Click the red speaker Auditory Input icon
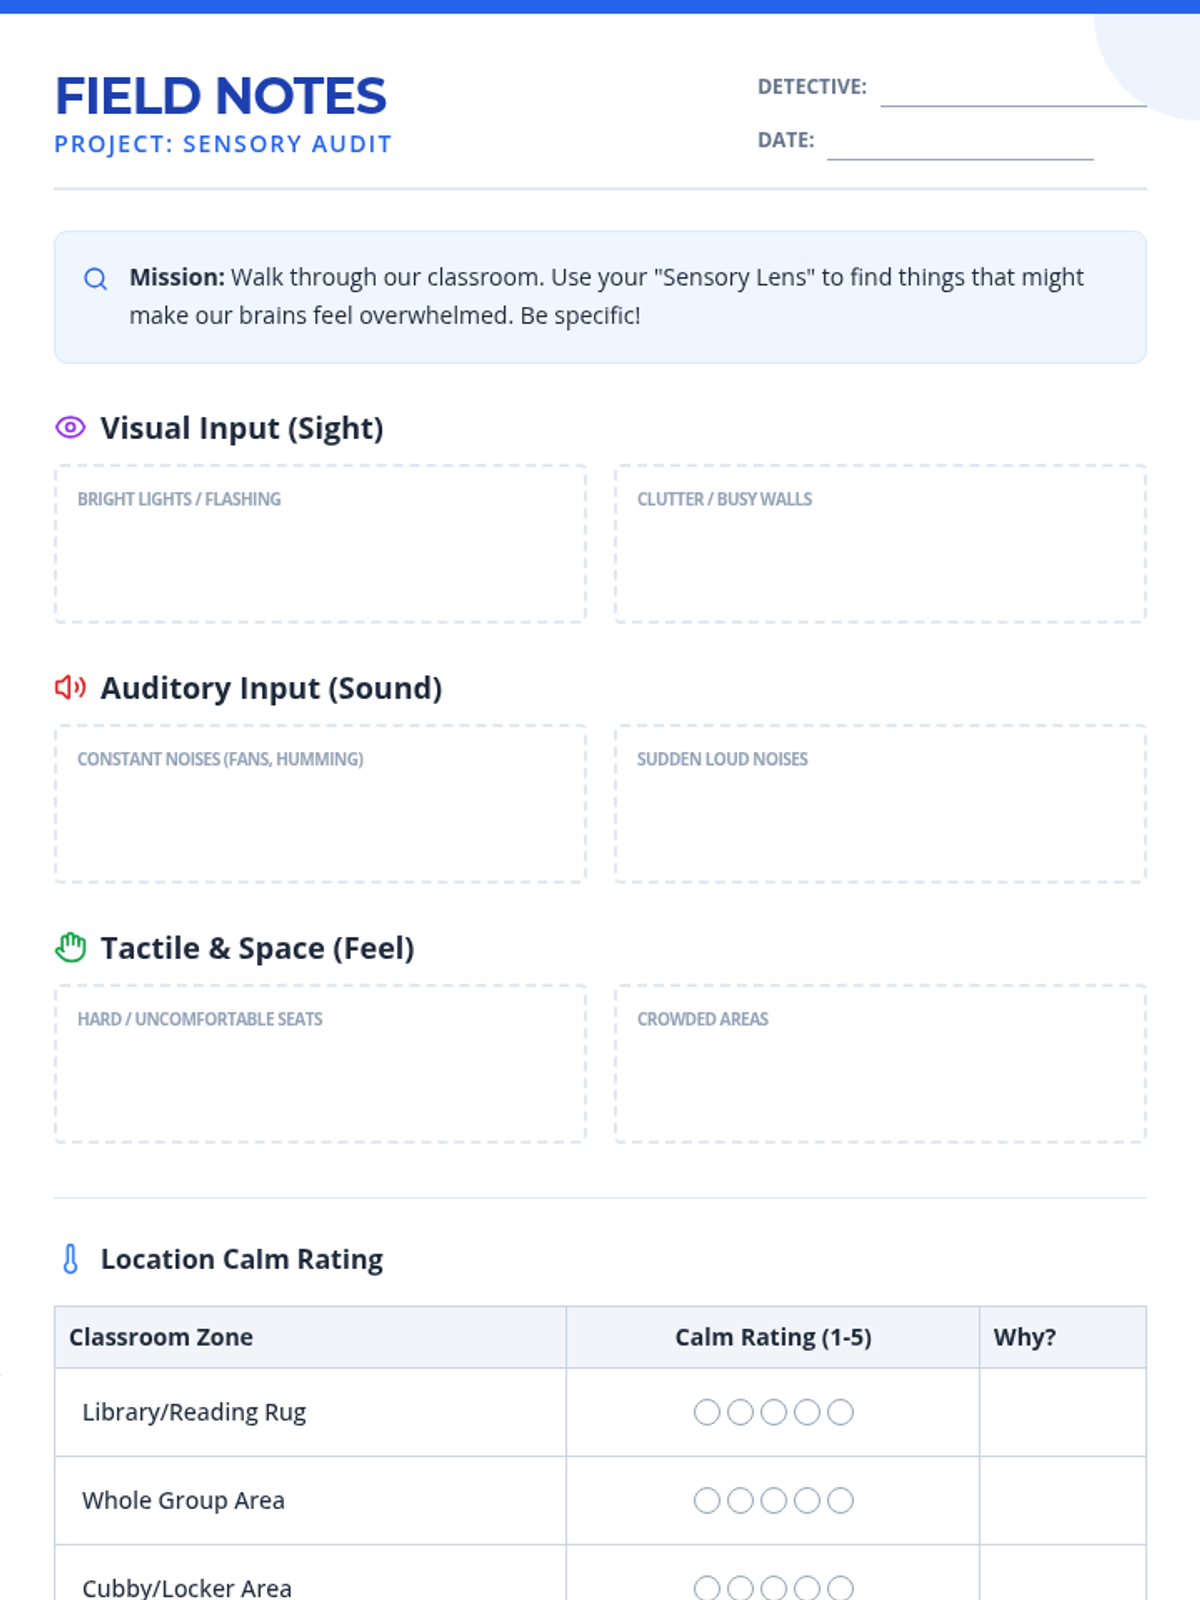Viewport: 1200px width, 1600px height. [70, 688]
